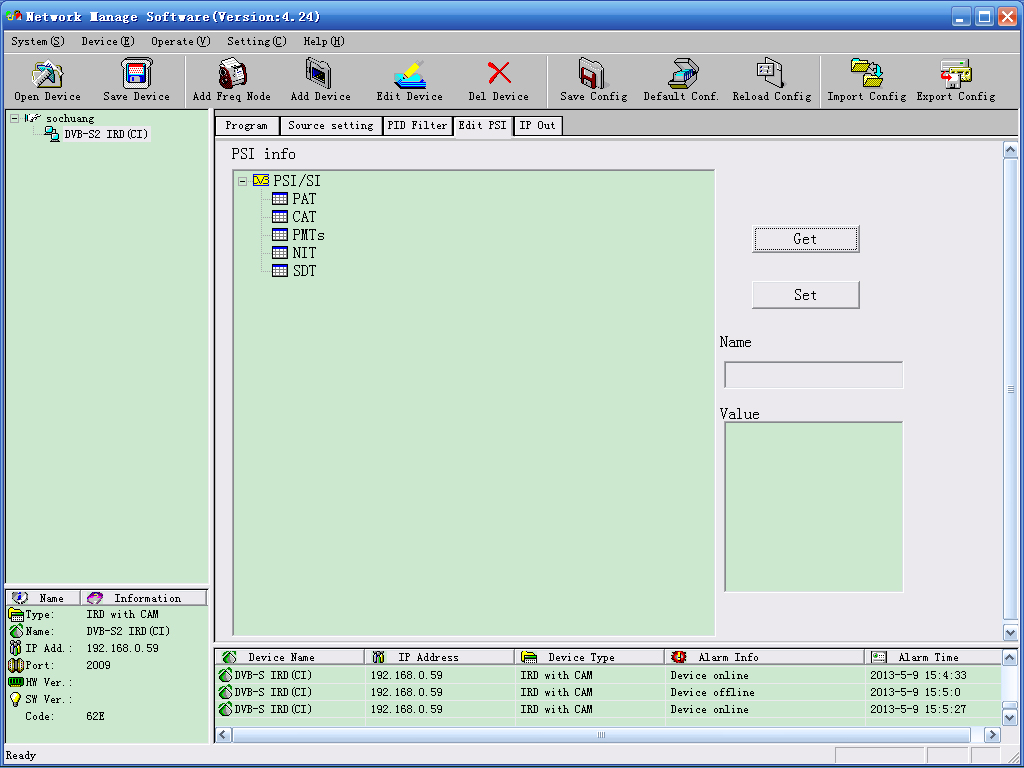1024x768 pixels.
Task: Click the Name input field
Action: (x=814, y=376)
